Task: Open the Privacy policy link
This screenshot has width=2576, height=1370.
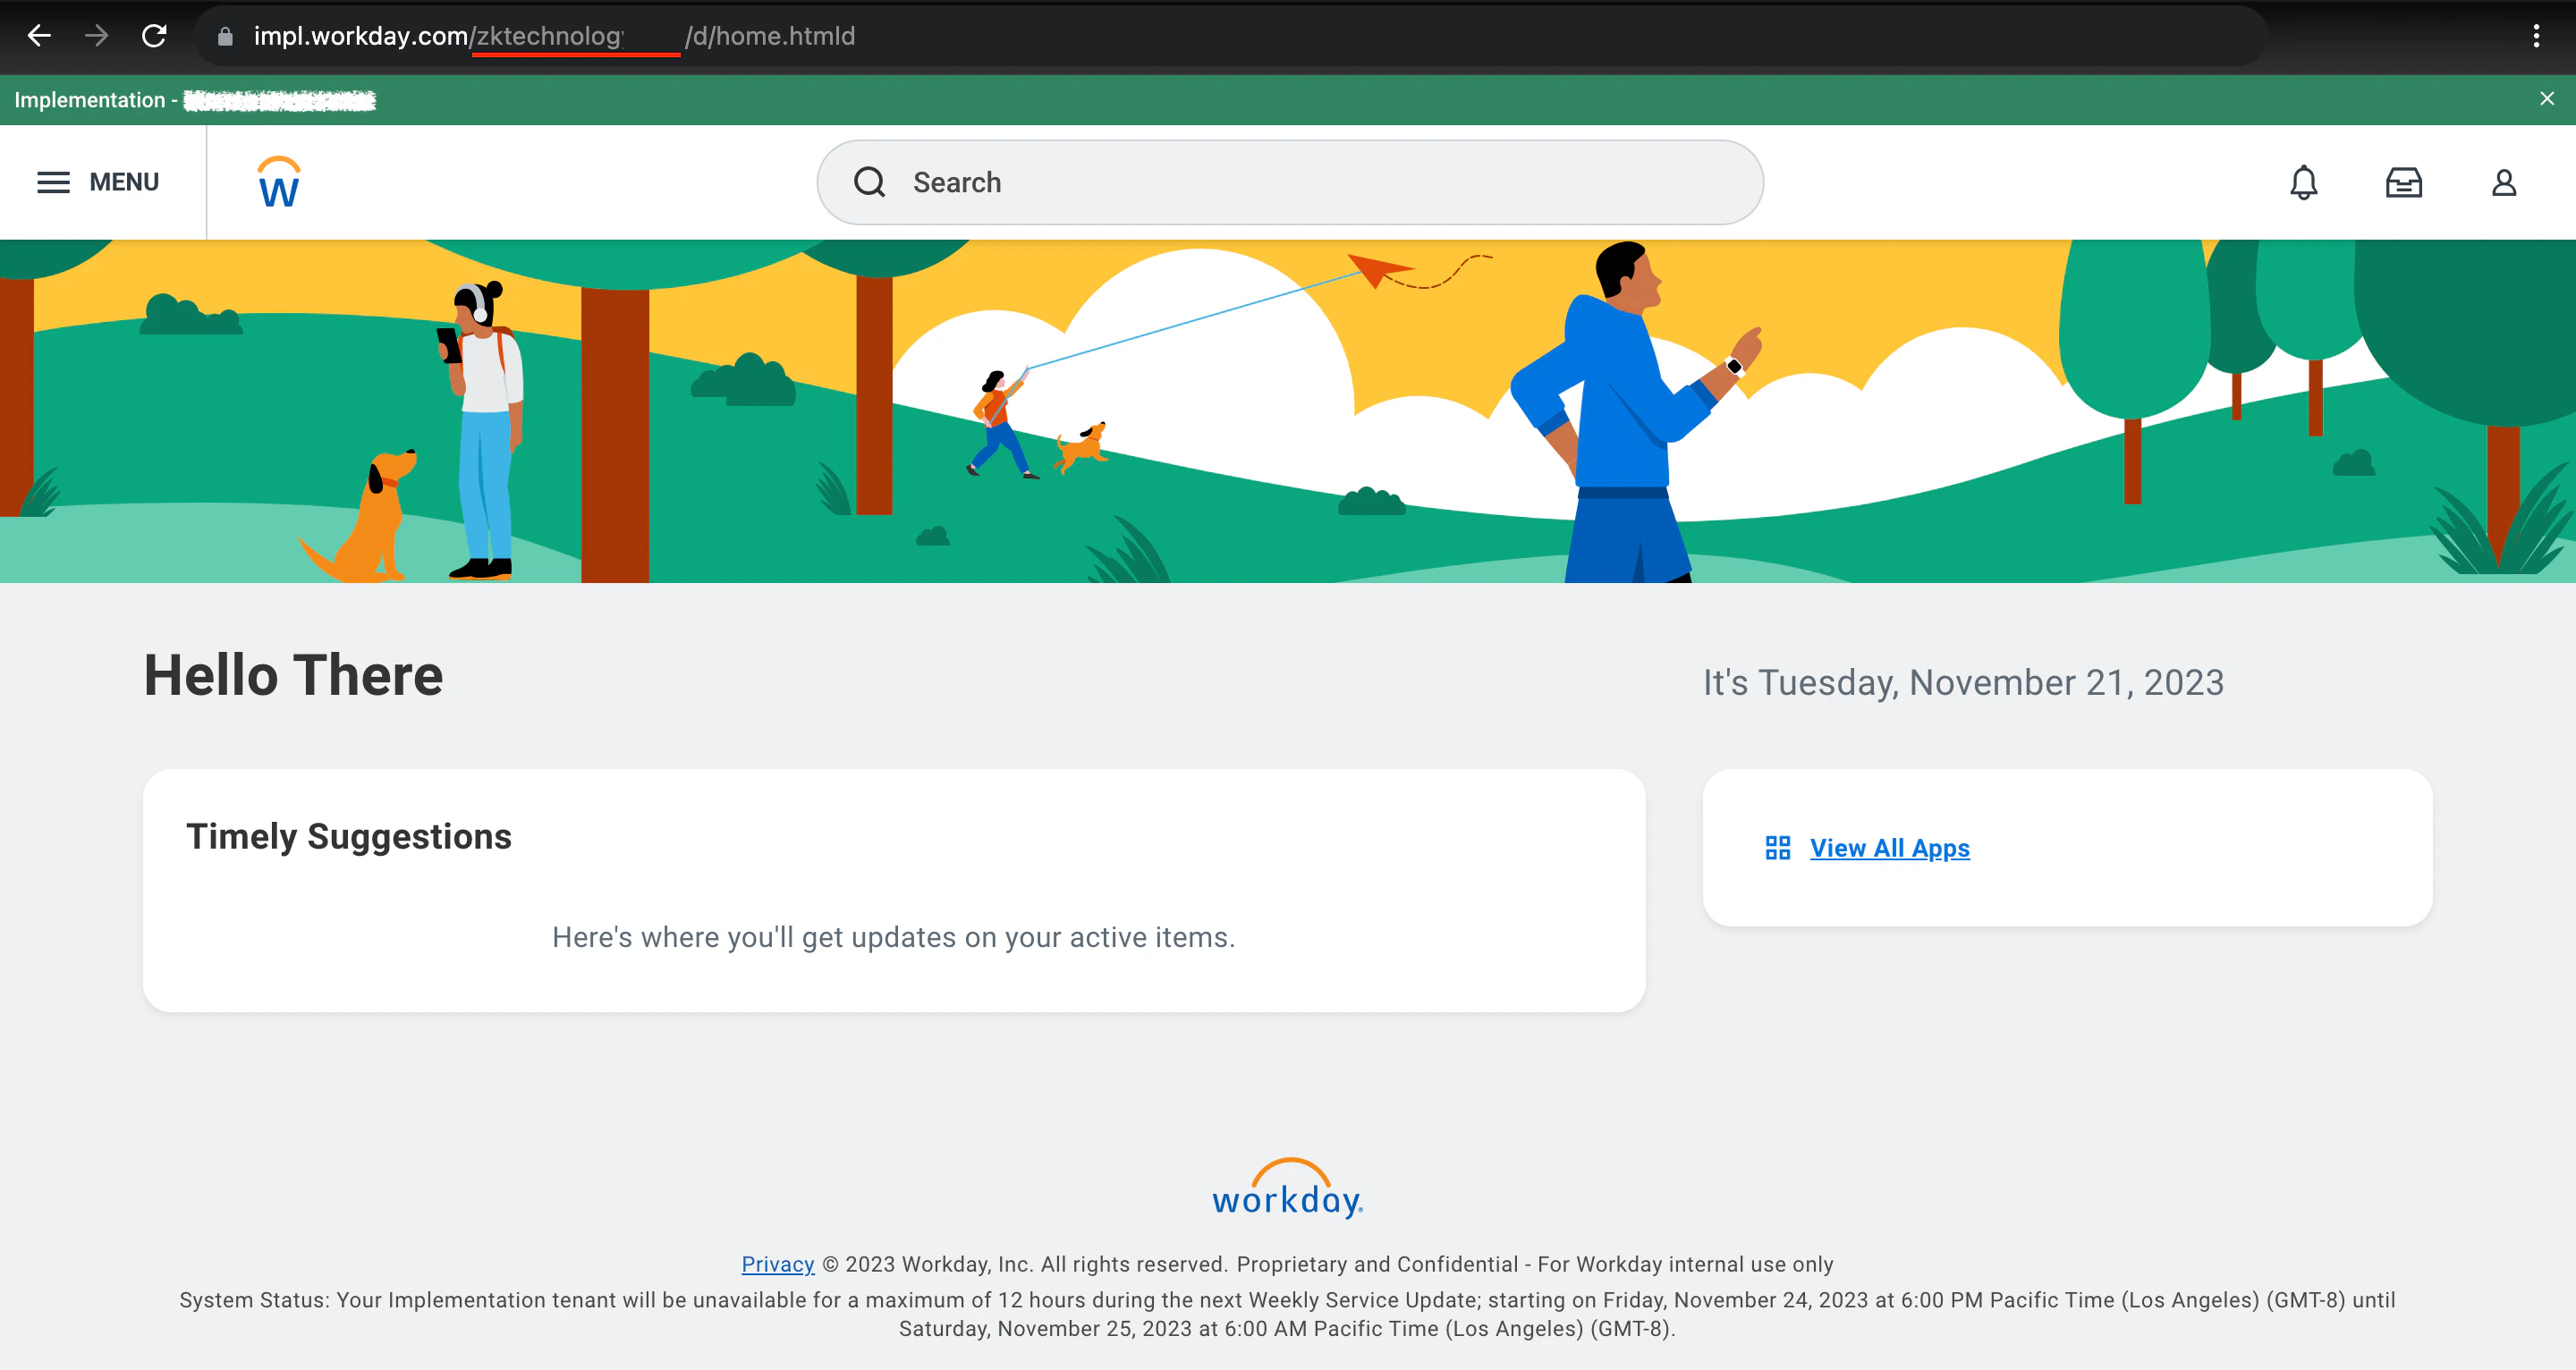Action: (777, 1263)
